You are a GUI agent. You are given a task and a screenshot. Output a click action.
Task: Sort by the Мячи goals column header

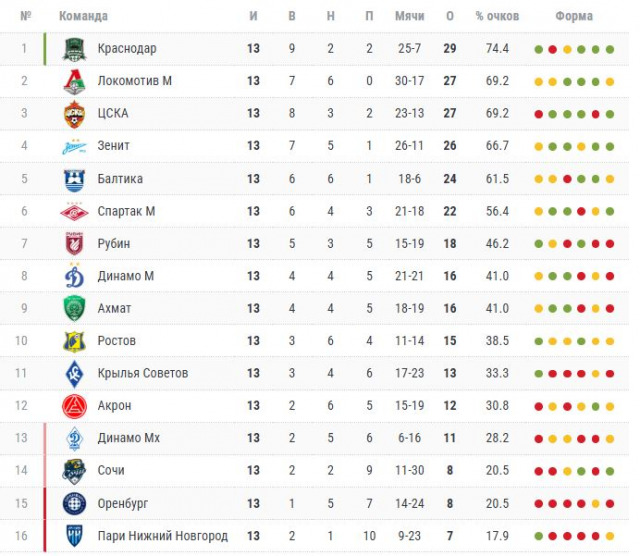tap(410, 16)
